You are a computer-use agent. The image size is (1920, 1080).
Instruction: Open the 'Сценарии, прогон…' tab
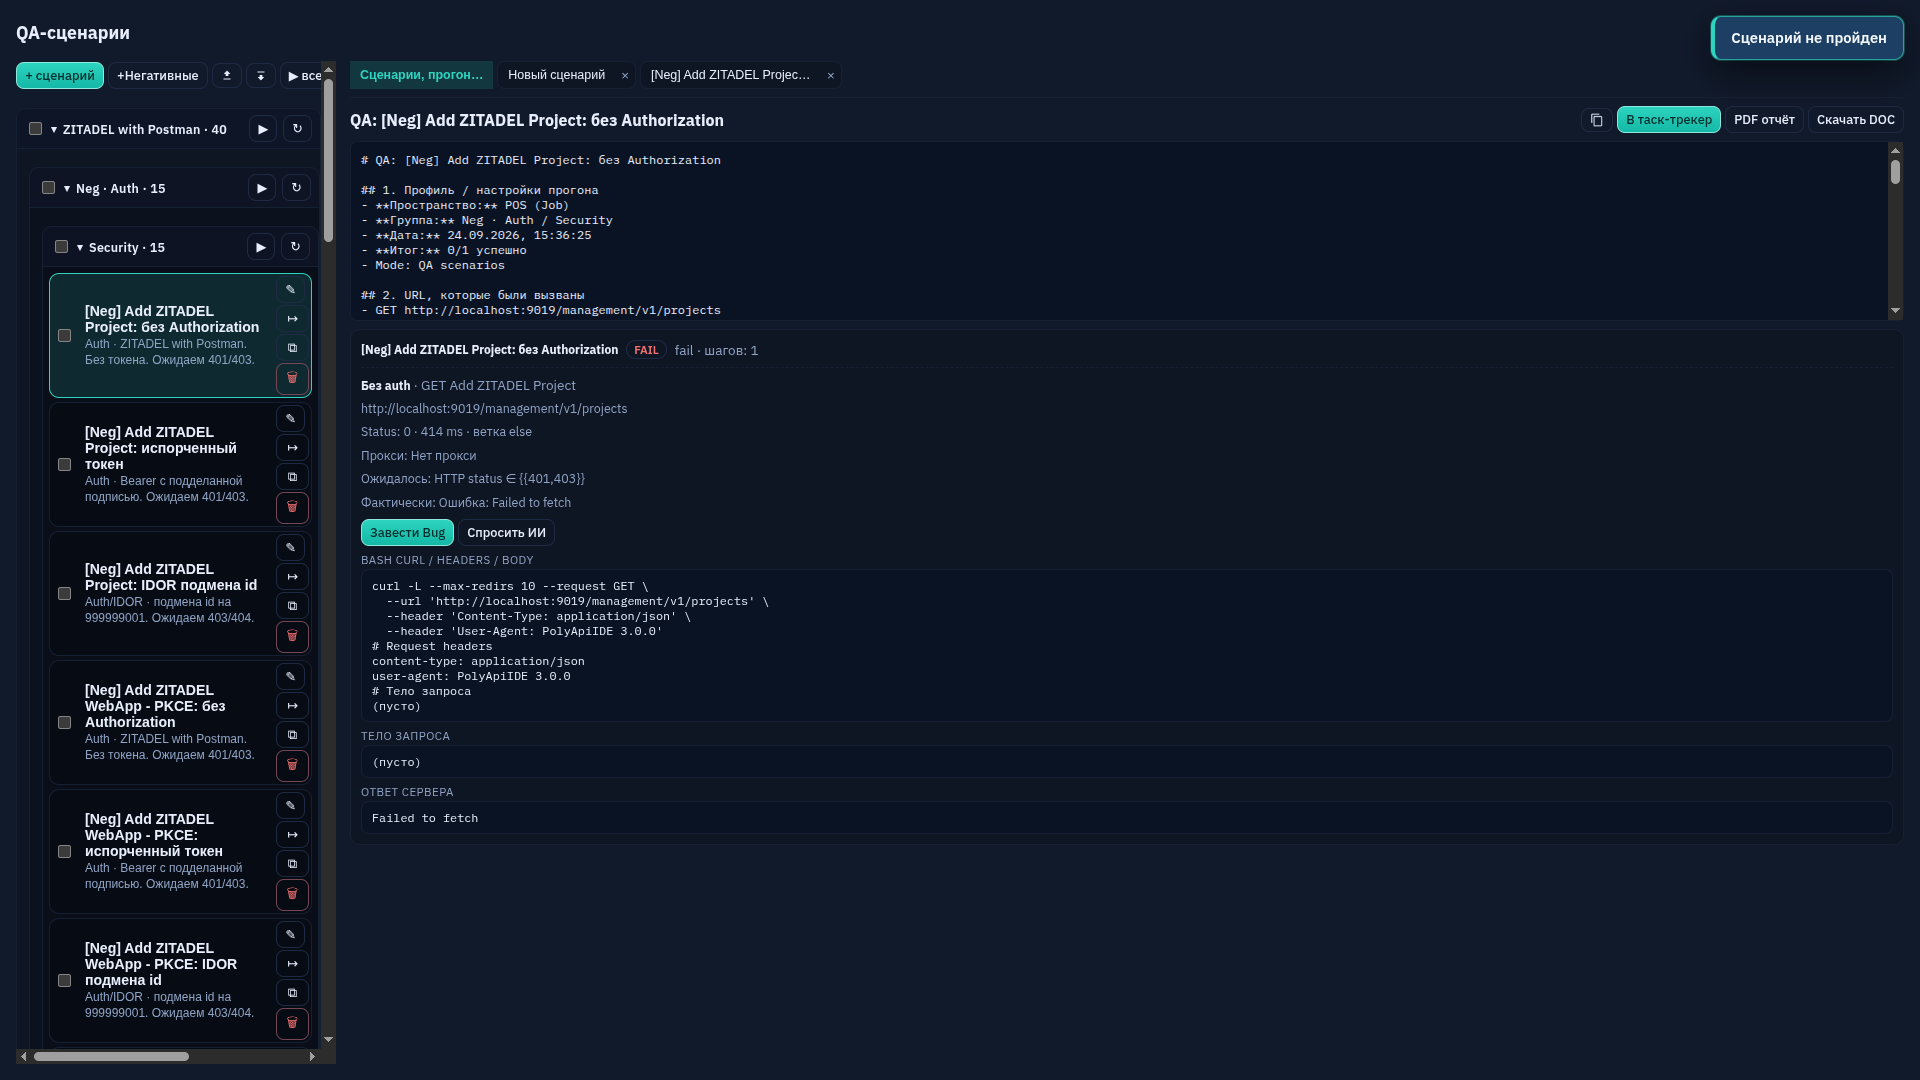point(421,75)
